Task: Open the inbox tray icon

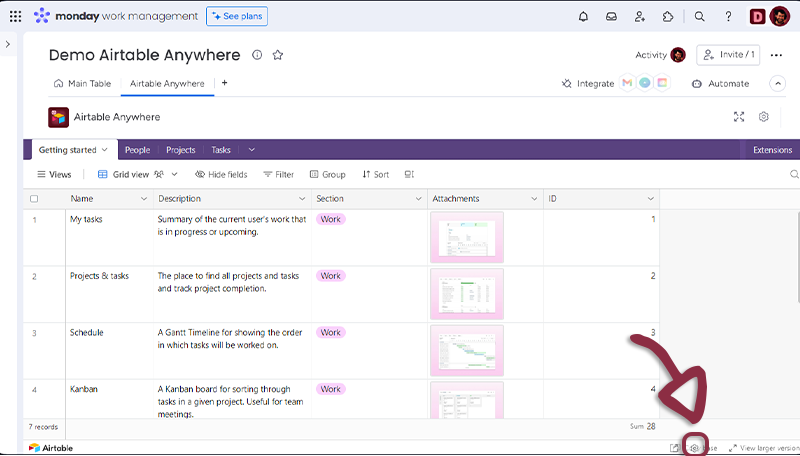Action: 611,16
